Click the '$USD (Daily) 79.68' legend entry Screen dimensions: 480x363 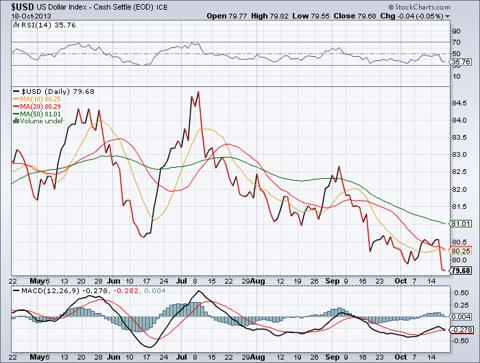coord(54,91)
